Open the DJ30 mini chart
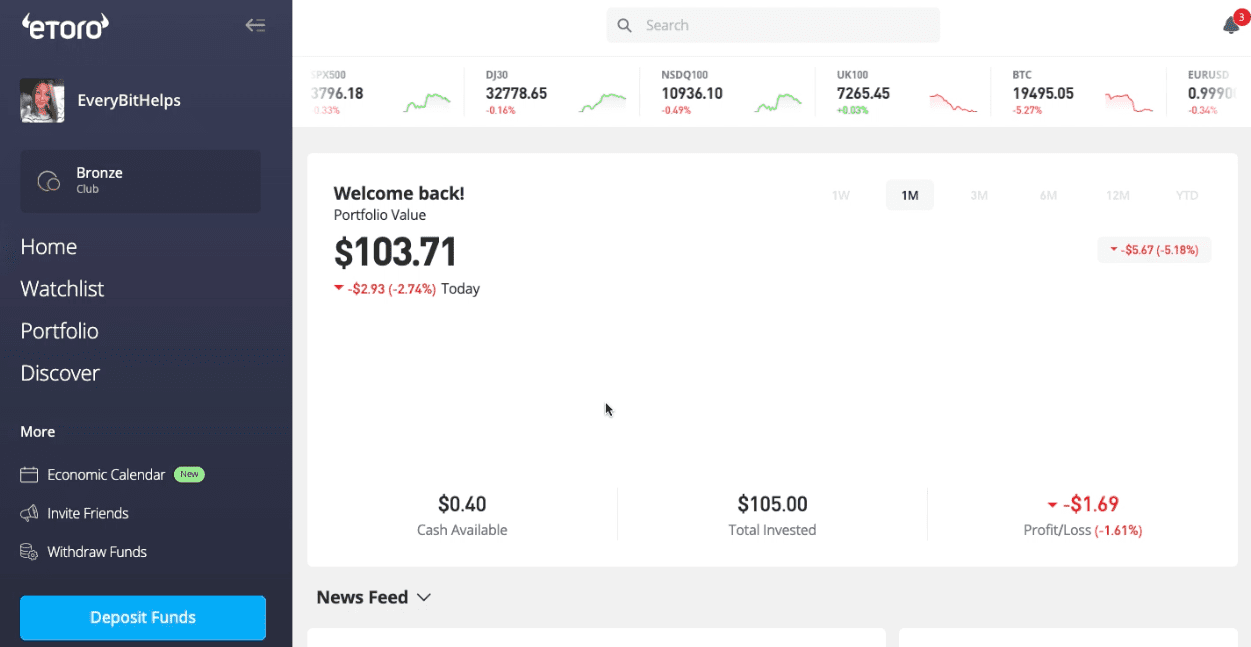 coord(602,102)
